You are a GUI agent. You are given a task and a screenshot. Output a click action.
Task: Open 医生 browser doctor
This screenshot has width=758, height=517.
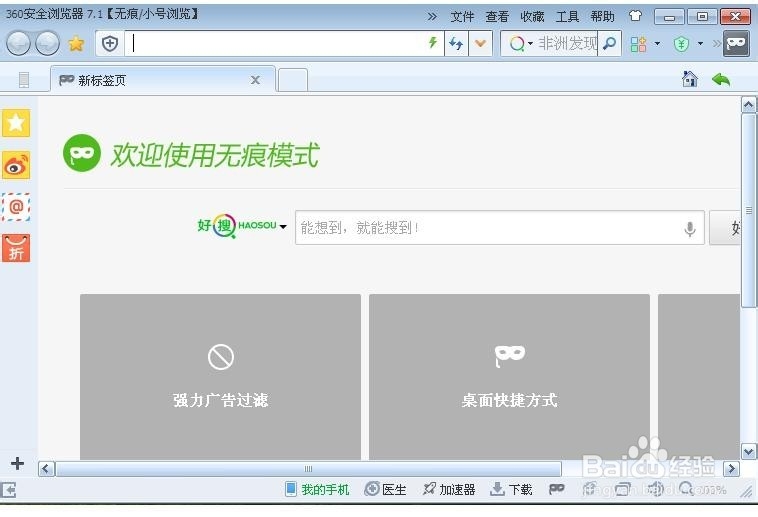click(x=385, y=489)
